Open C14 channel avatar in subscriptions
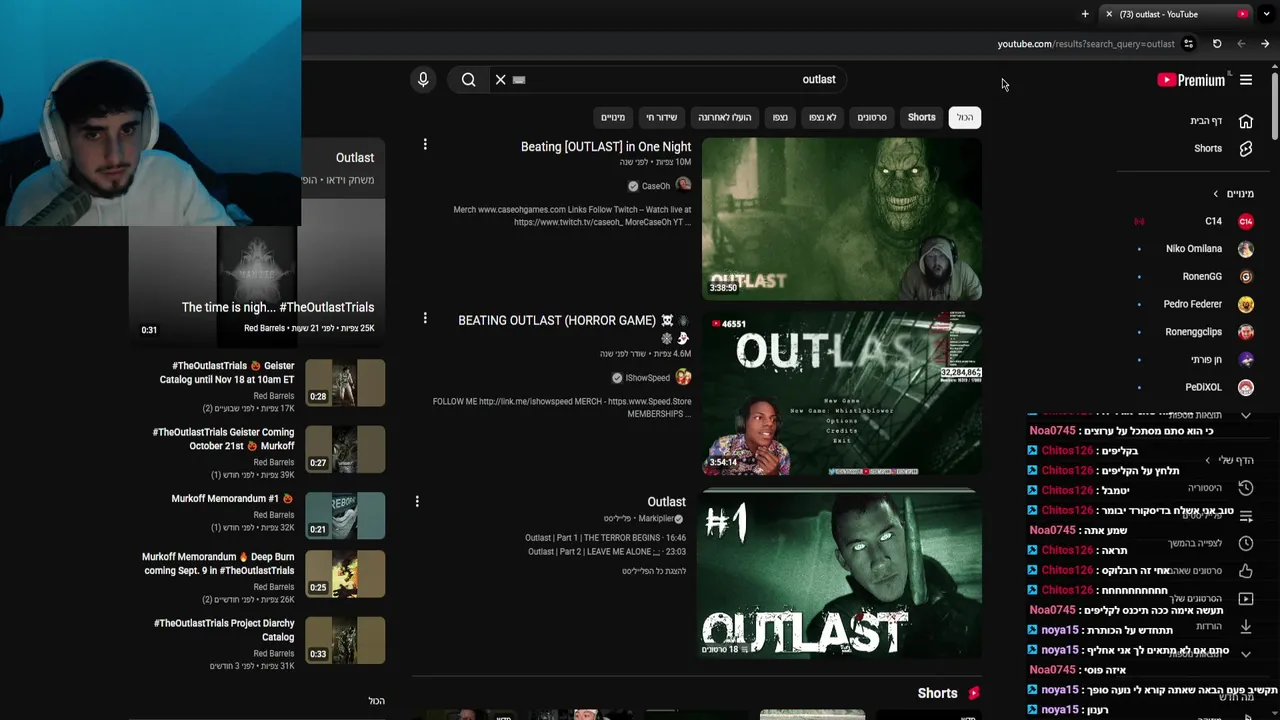 coord(1246,221)
